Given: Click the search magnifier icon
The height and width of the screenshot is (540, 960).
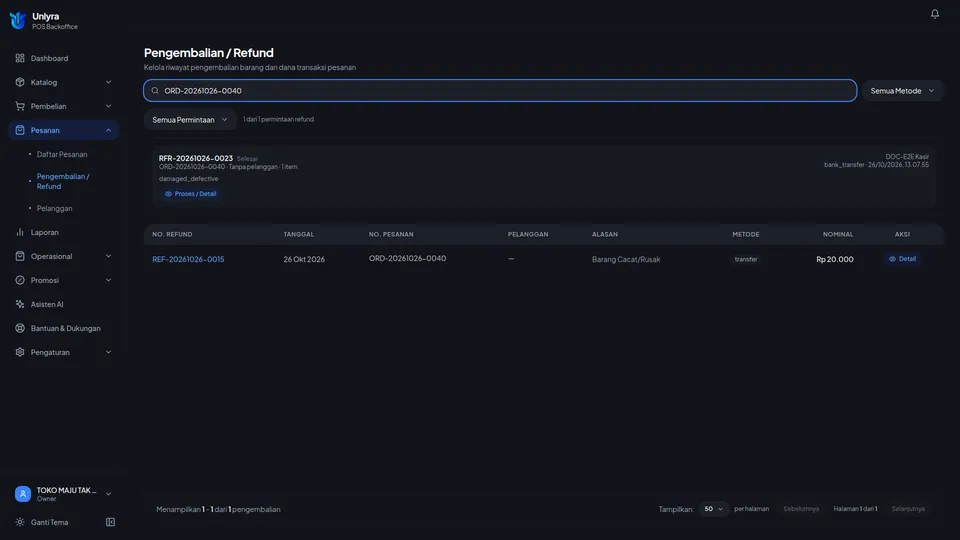Looking at the screenshot, I should tap(155, 91).
